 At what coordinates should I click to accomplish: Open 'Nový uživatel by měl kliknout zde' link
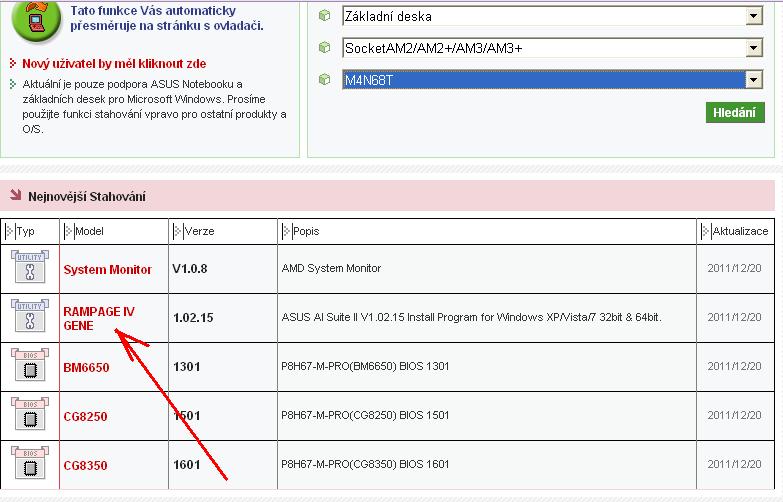click(114, 64)
